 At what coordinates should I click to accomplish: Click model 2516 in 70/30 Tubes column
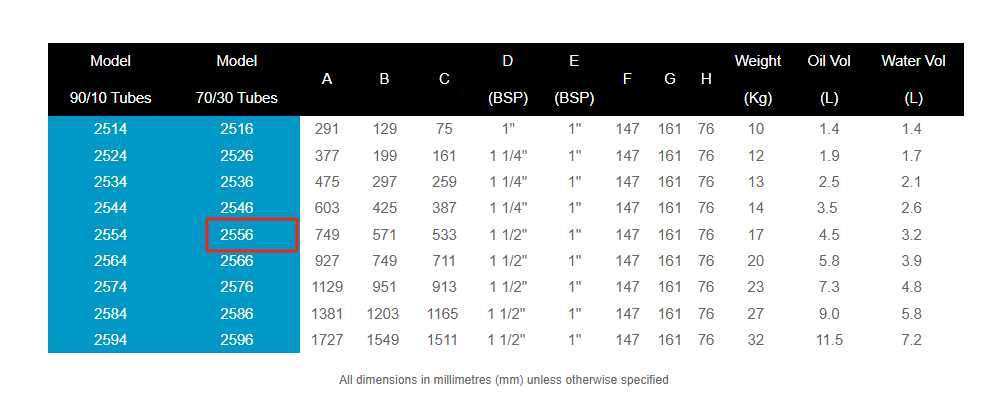[x=237, y=129]
